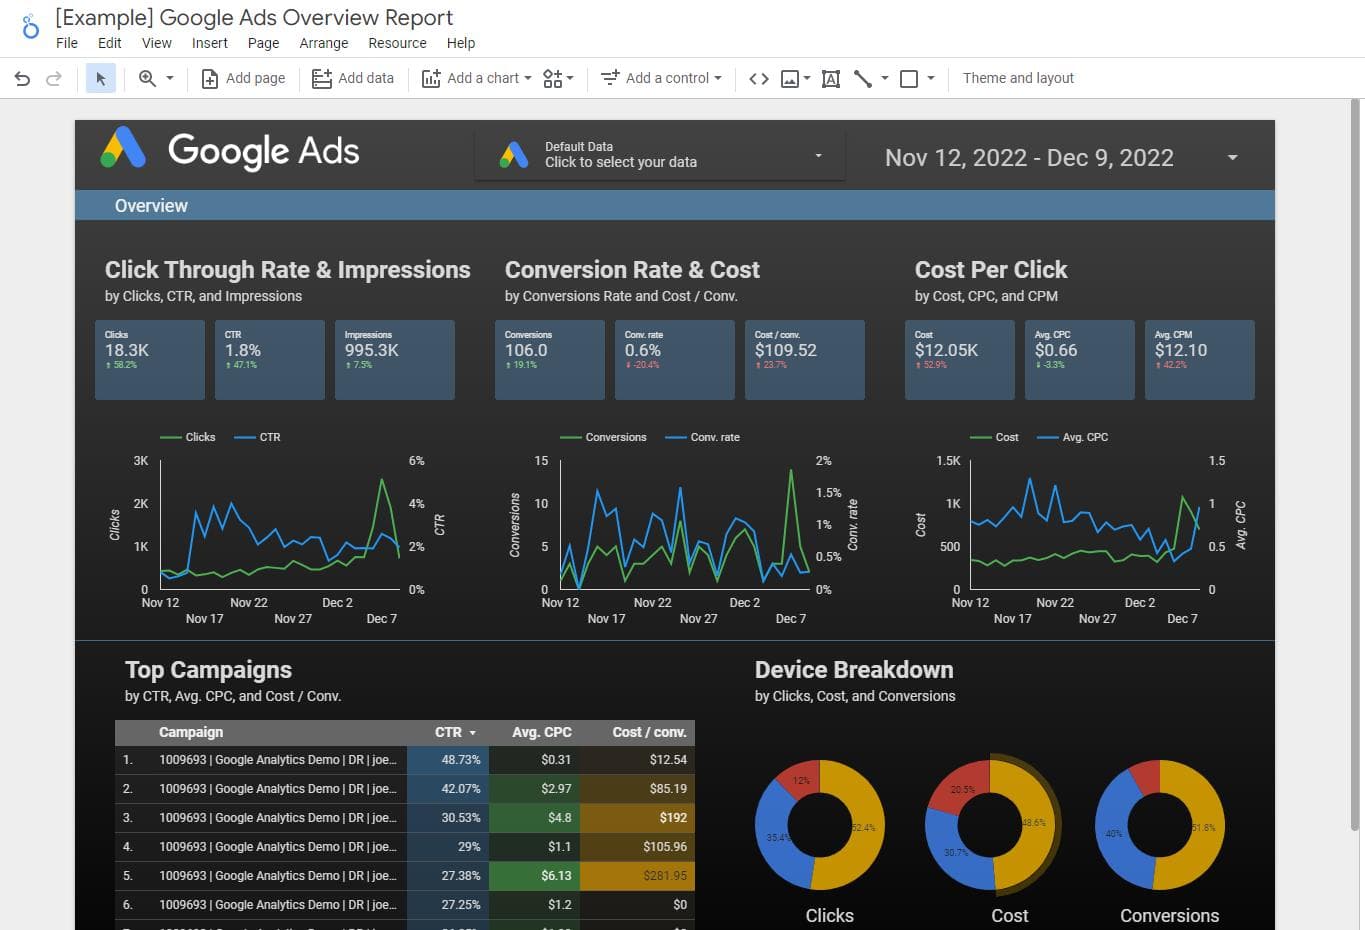Click the undo arrow icon
The width and height of the screenshot is (1365, 930).
[22, 78]
